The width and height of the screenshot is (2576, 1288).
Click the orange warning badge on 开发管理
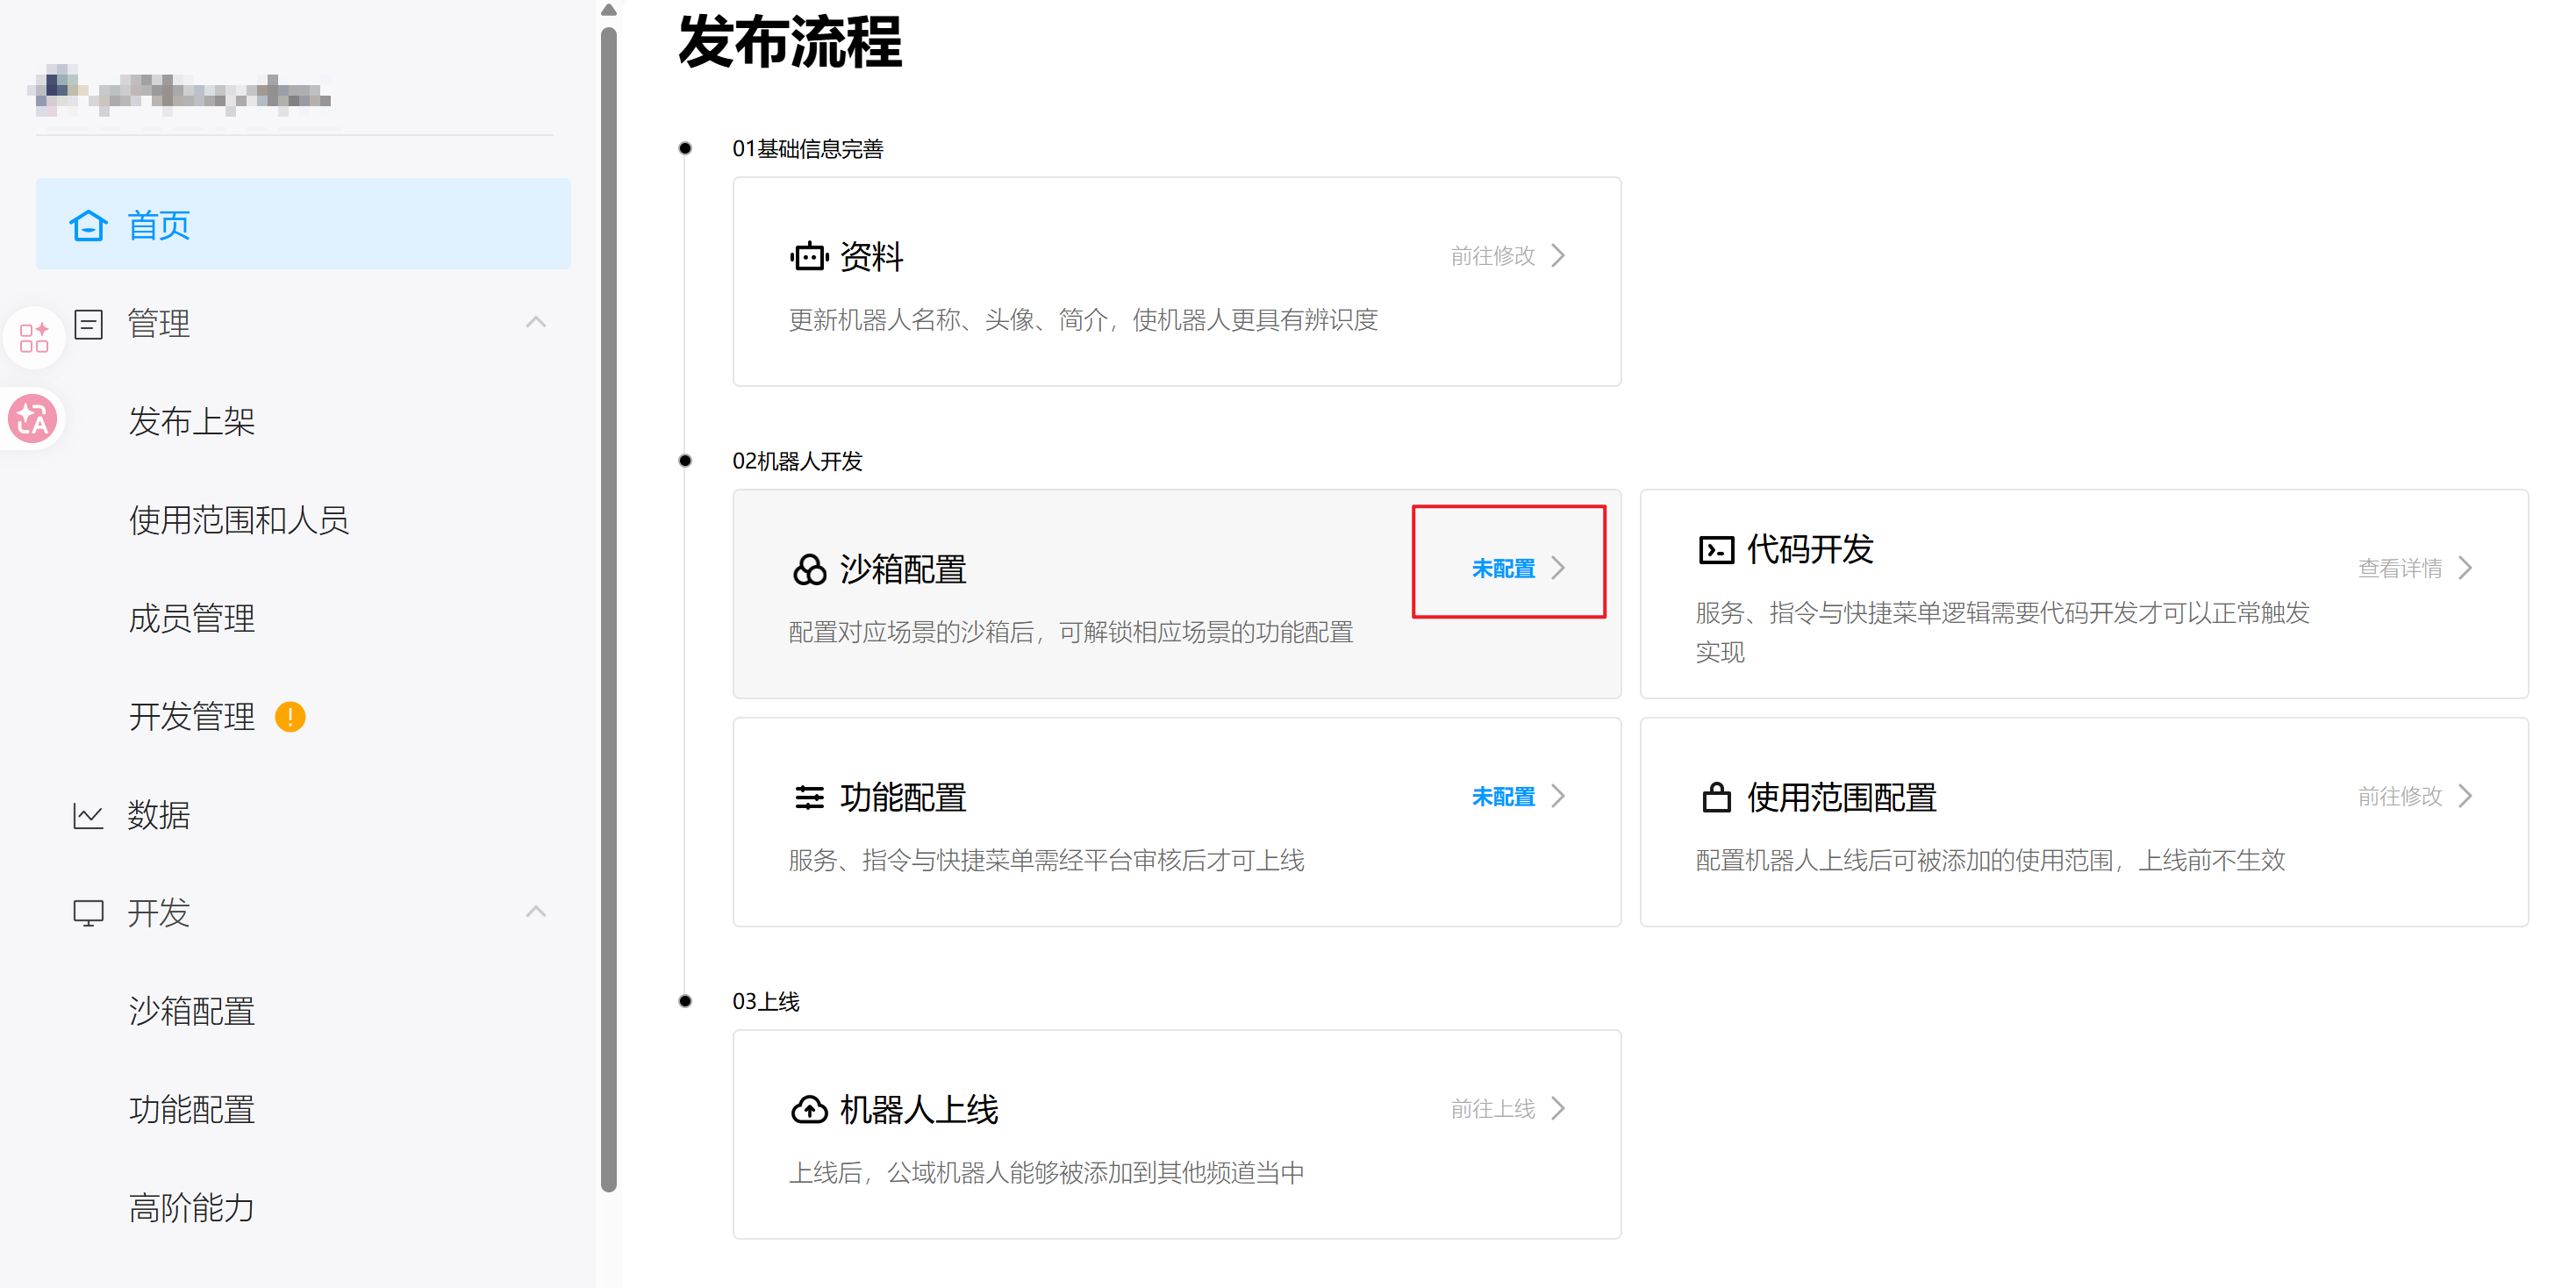coord(290,717)
